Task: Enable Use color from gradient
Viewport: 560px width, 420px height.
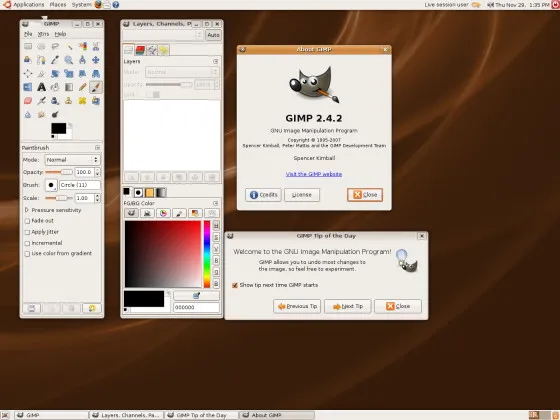Action: point(27,254)
